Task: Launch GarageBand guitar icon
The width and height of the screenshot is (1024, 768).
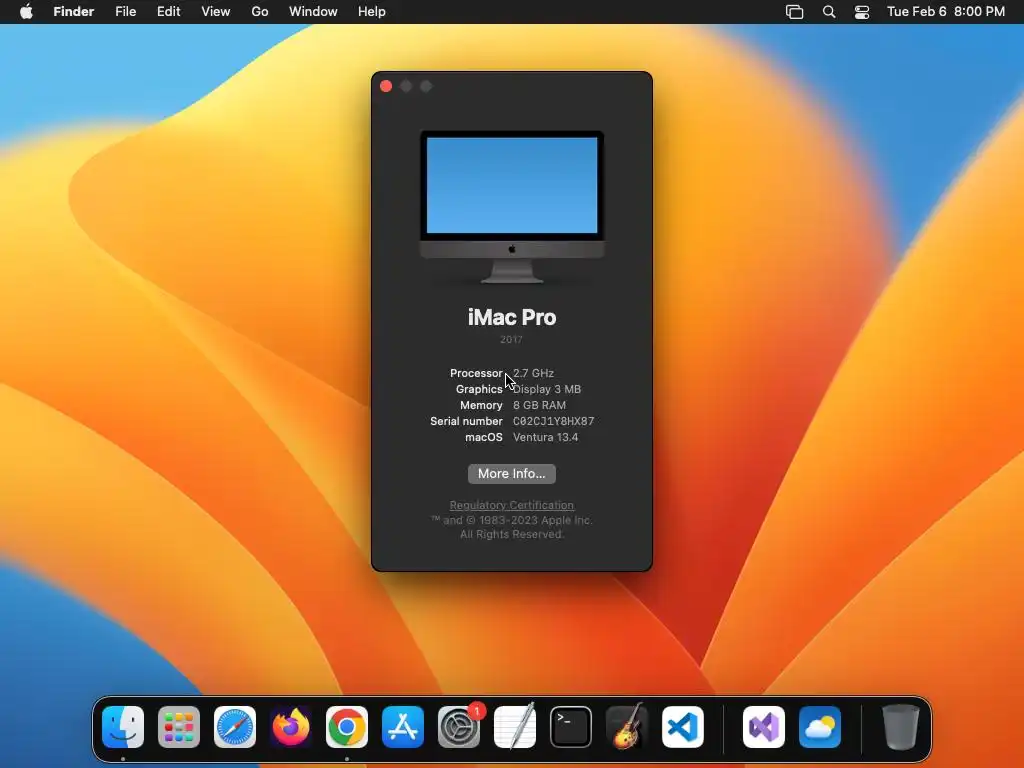Action: 627,727
